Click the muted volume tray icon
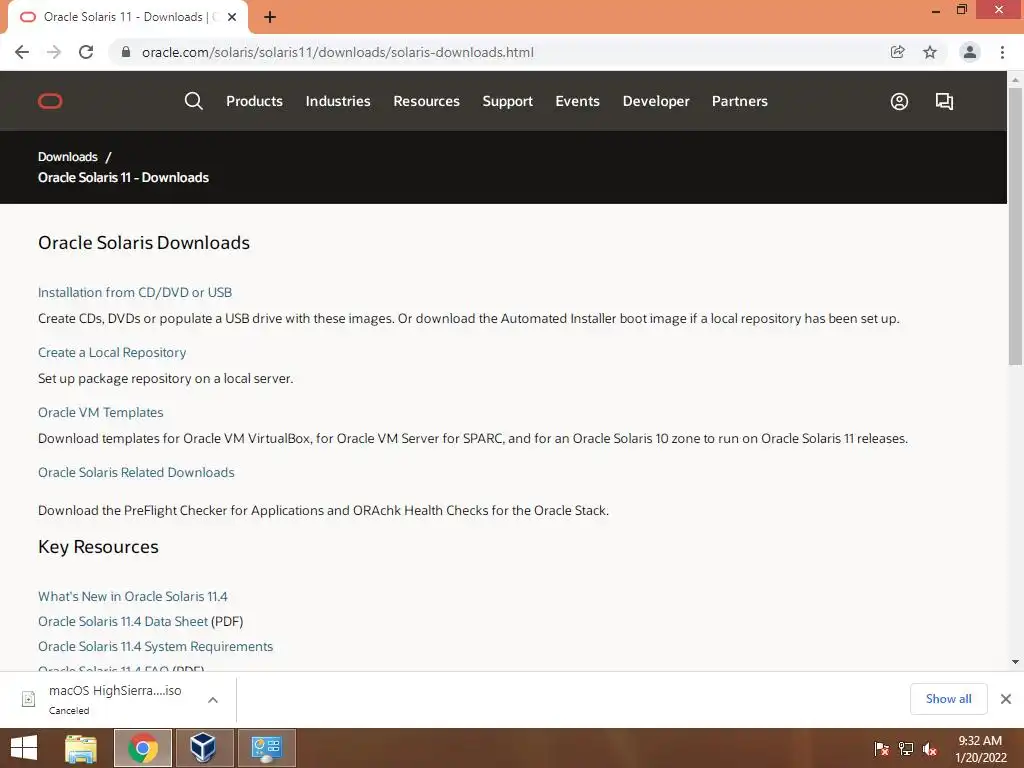This screenshot has width=1024, height=768. (x=930, y=749)
